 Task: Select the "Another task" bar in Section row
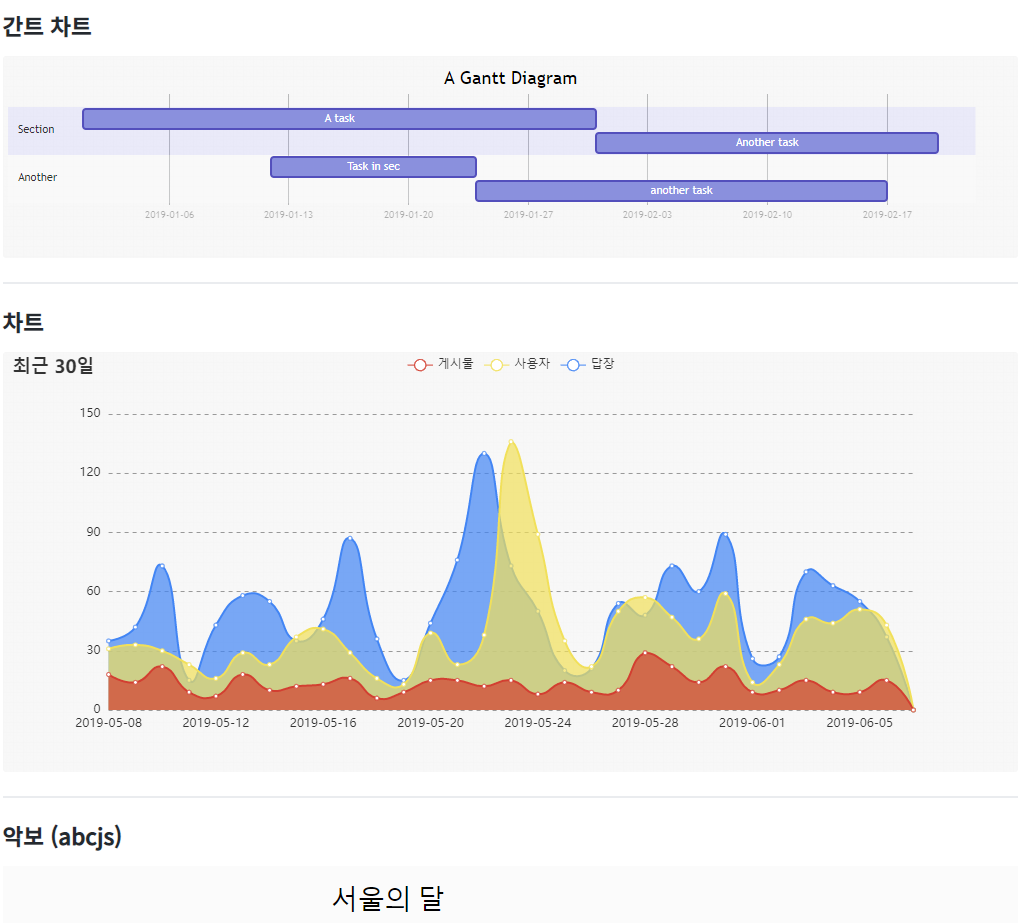(x=767, y=143)
